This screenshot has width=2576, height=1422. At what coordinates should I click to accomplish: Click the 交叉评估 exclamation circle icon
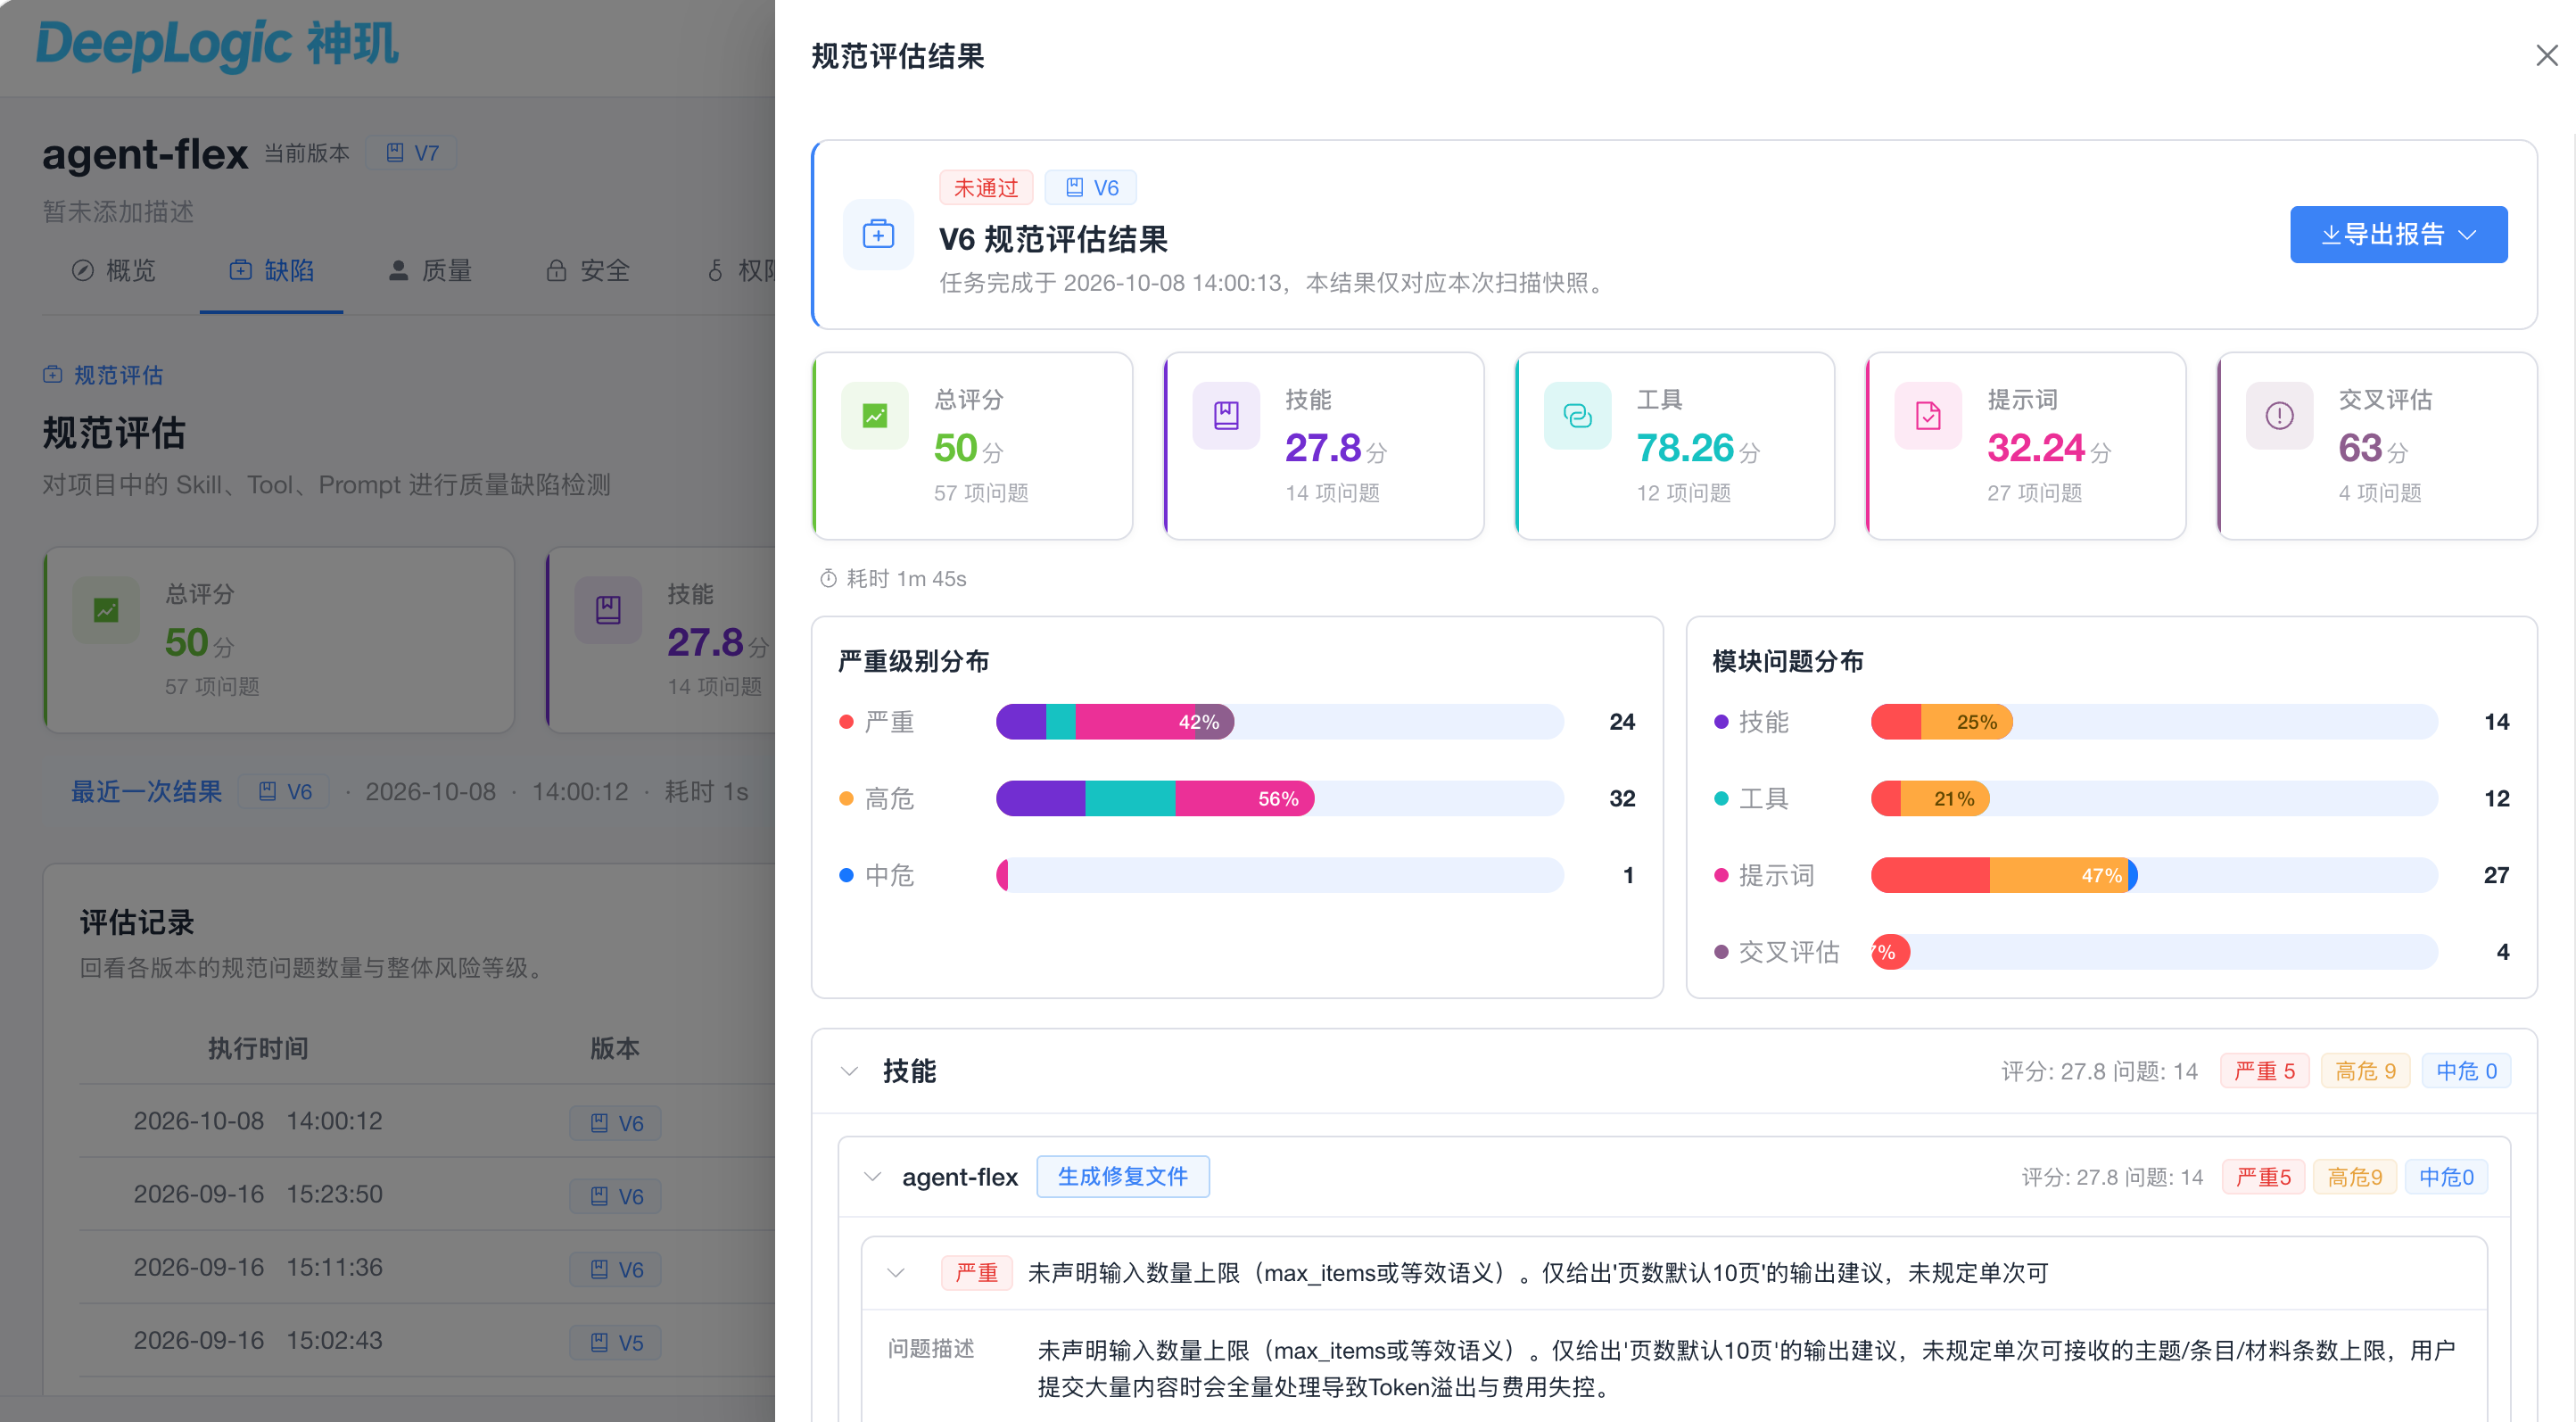pyautogui.click(x=2279, y=416)
